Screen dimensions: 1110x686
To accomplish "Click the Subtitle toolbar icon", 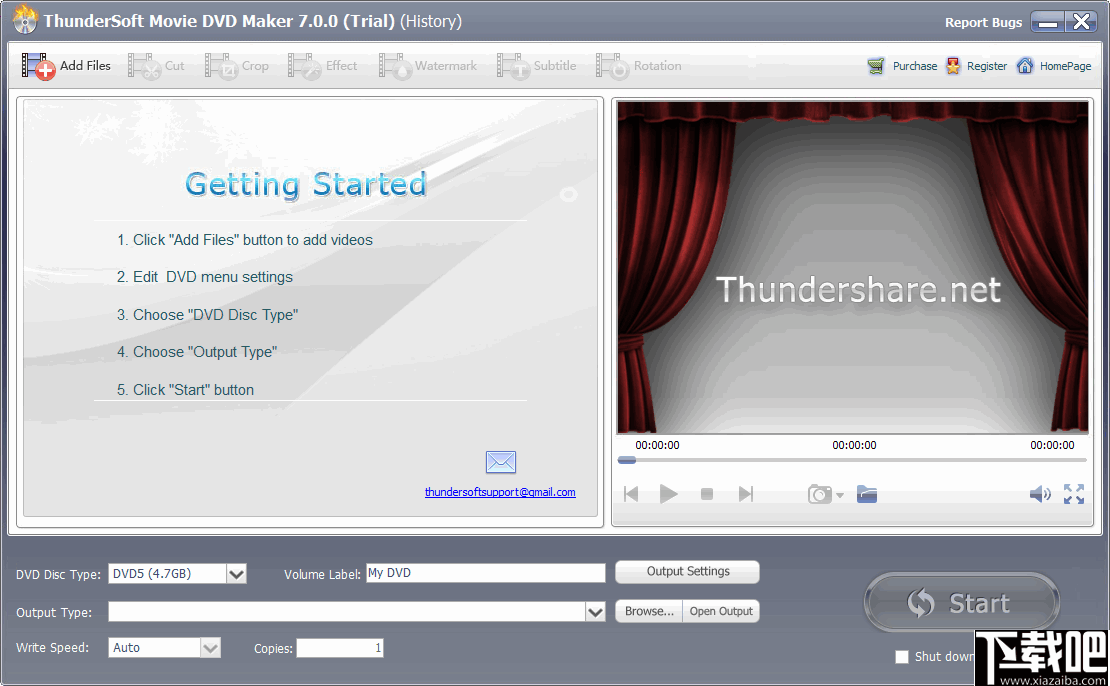I will [516, 65].
